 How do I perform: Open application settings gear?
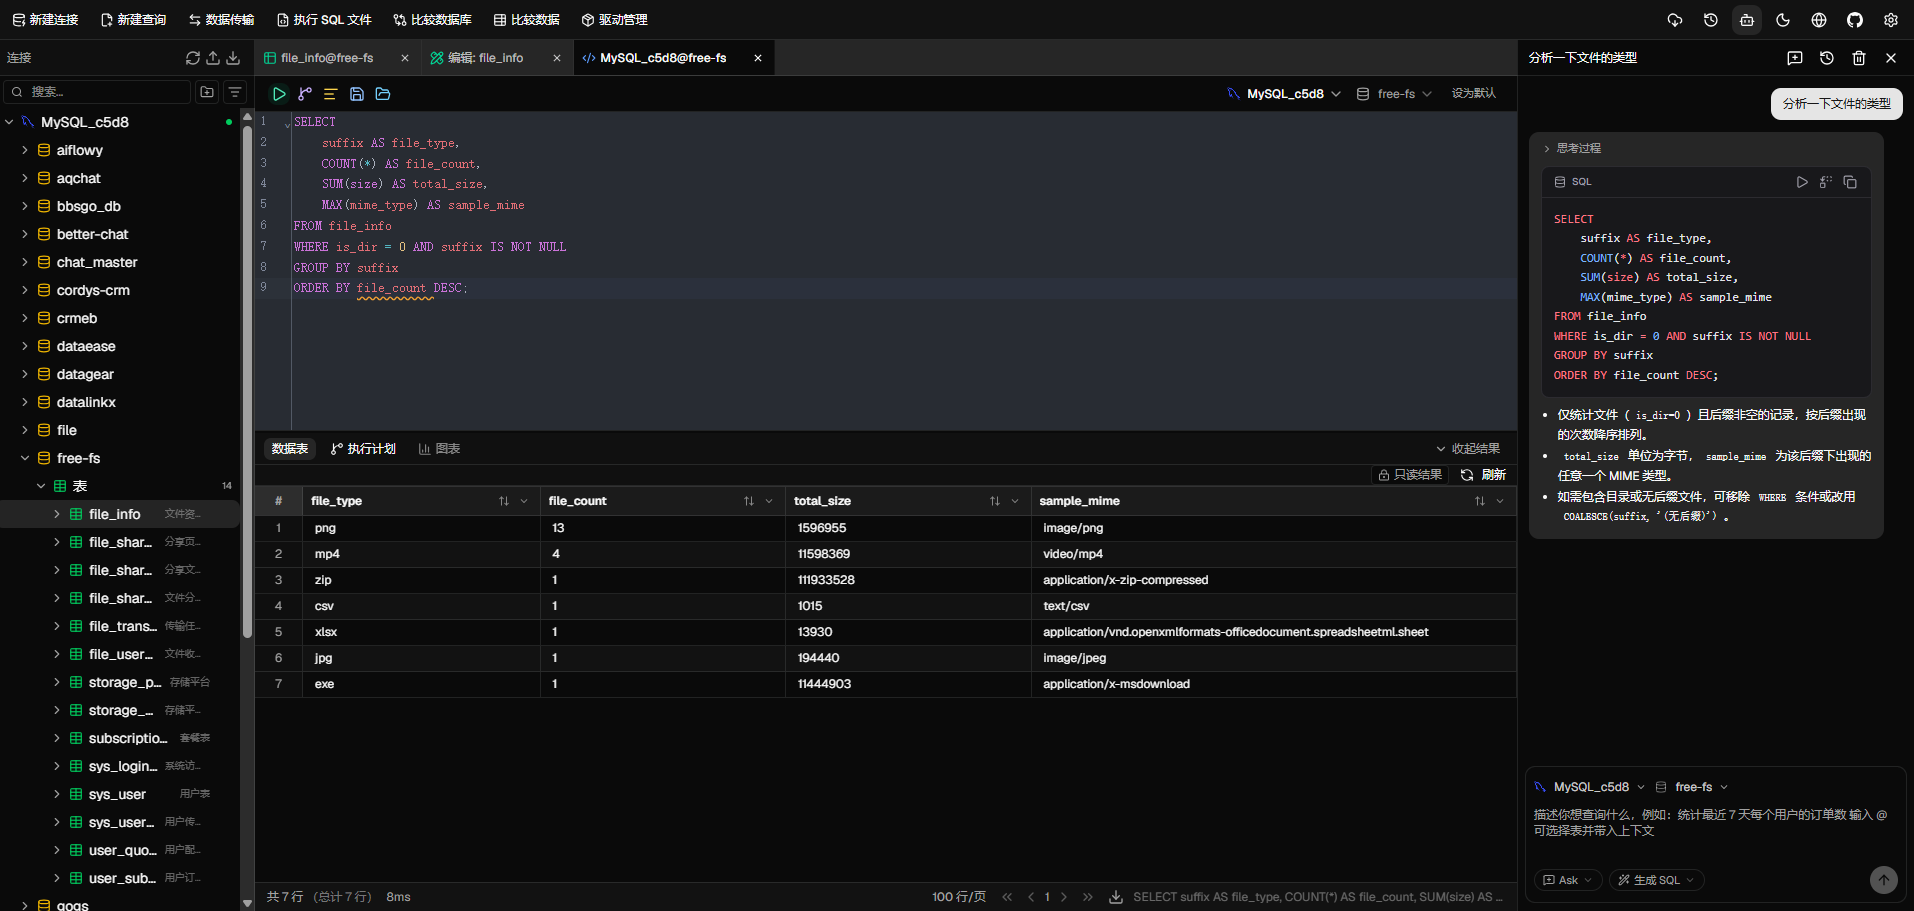point(1891,20)
